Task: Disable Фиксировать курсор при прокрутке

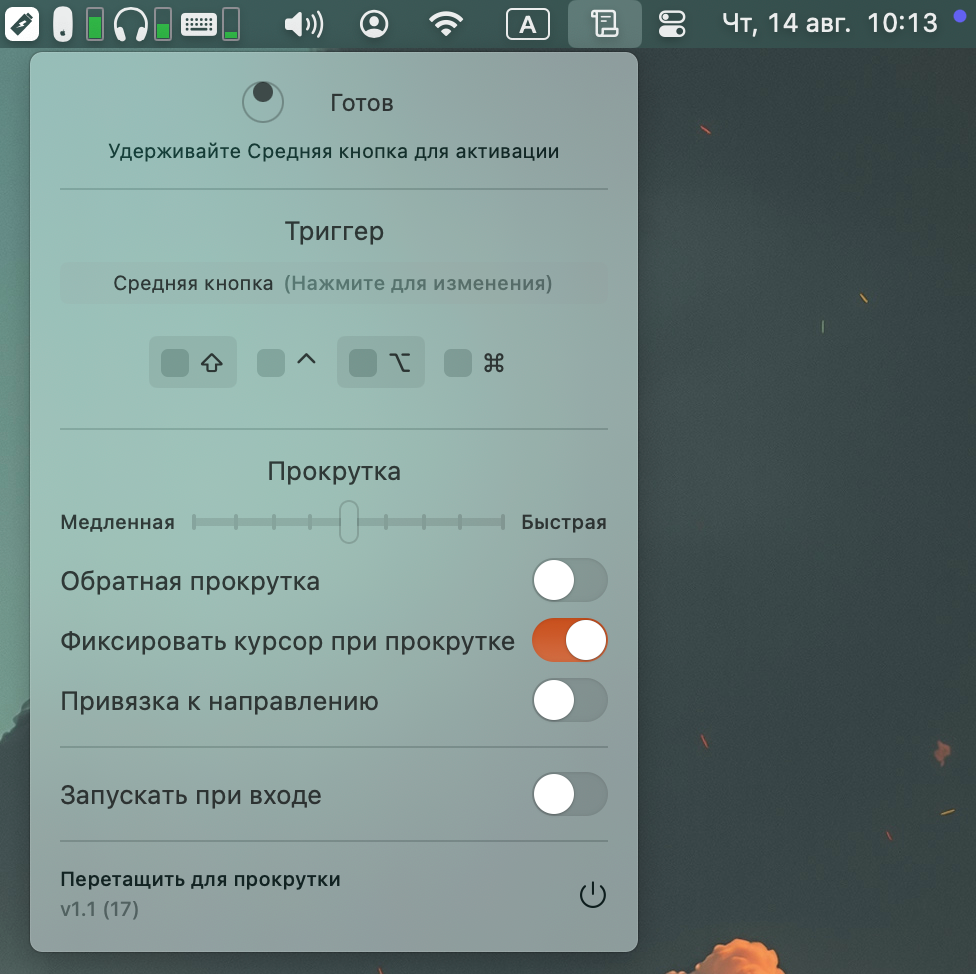Action: (569, 641)
